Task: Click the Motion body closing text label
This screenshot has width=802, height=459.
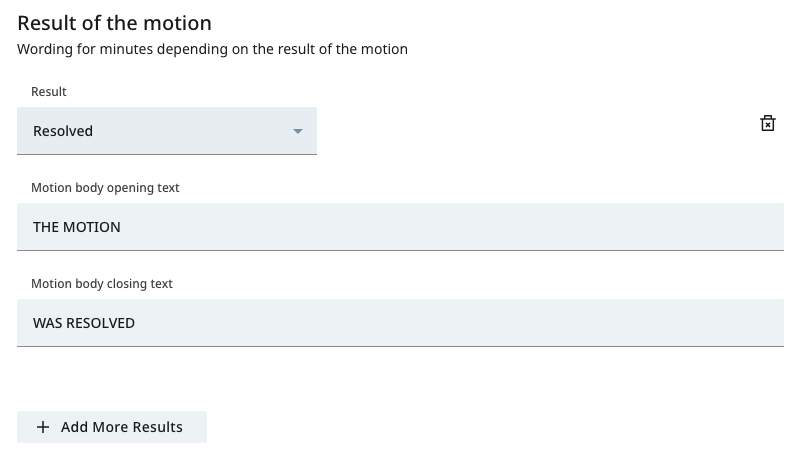Action: (102, 284)
